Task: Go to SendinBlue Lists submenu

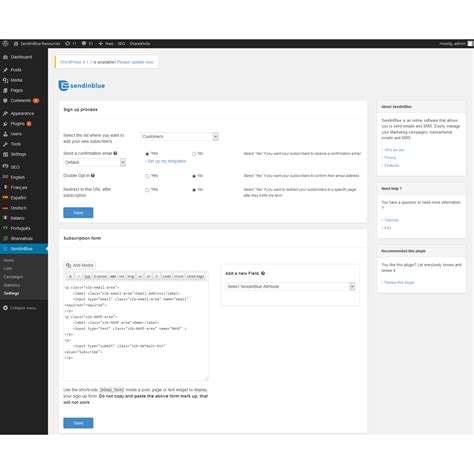Action: 8,268
